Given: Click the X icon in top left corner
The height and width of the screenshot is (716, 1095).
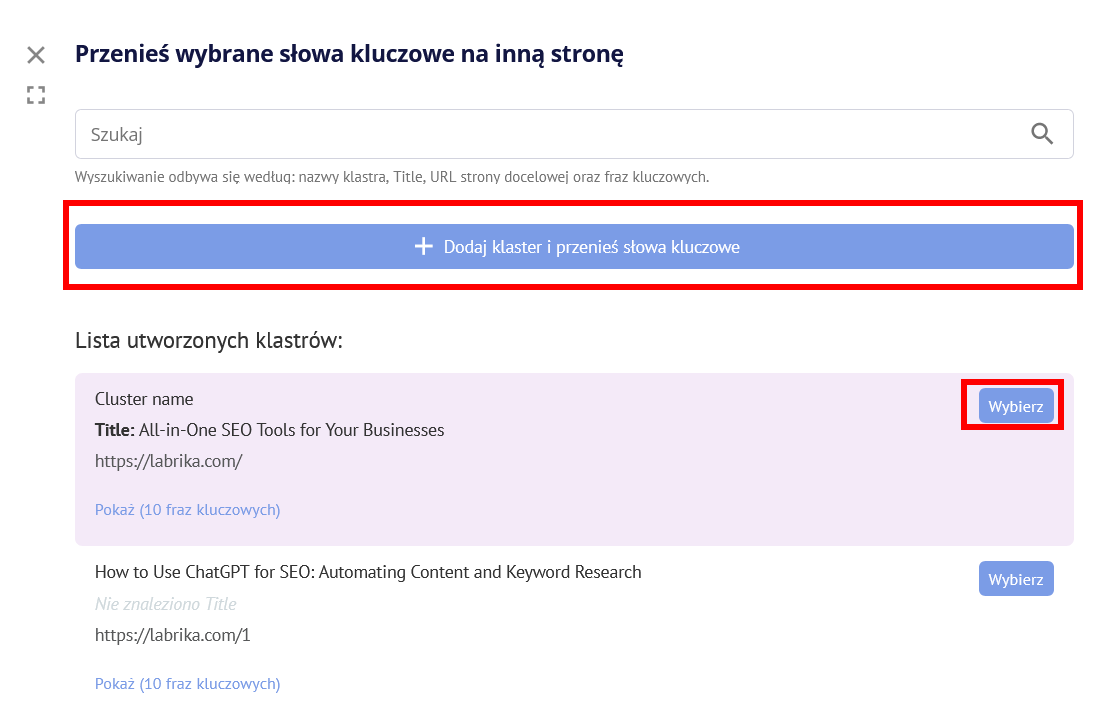Looking at the screenshot, I should [36, 55].
